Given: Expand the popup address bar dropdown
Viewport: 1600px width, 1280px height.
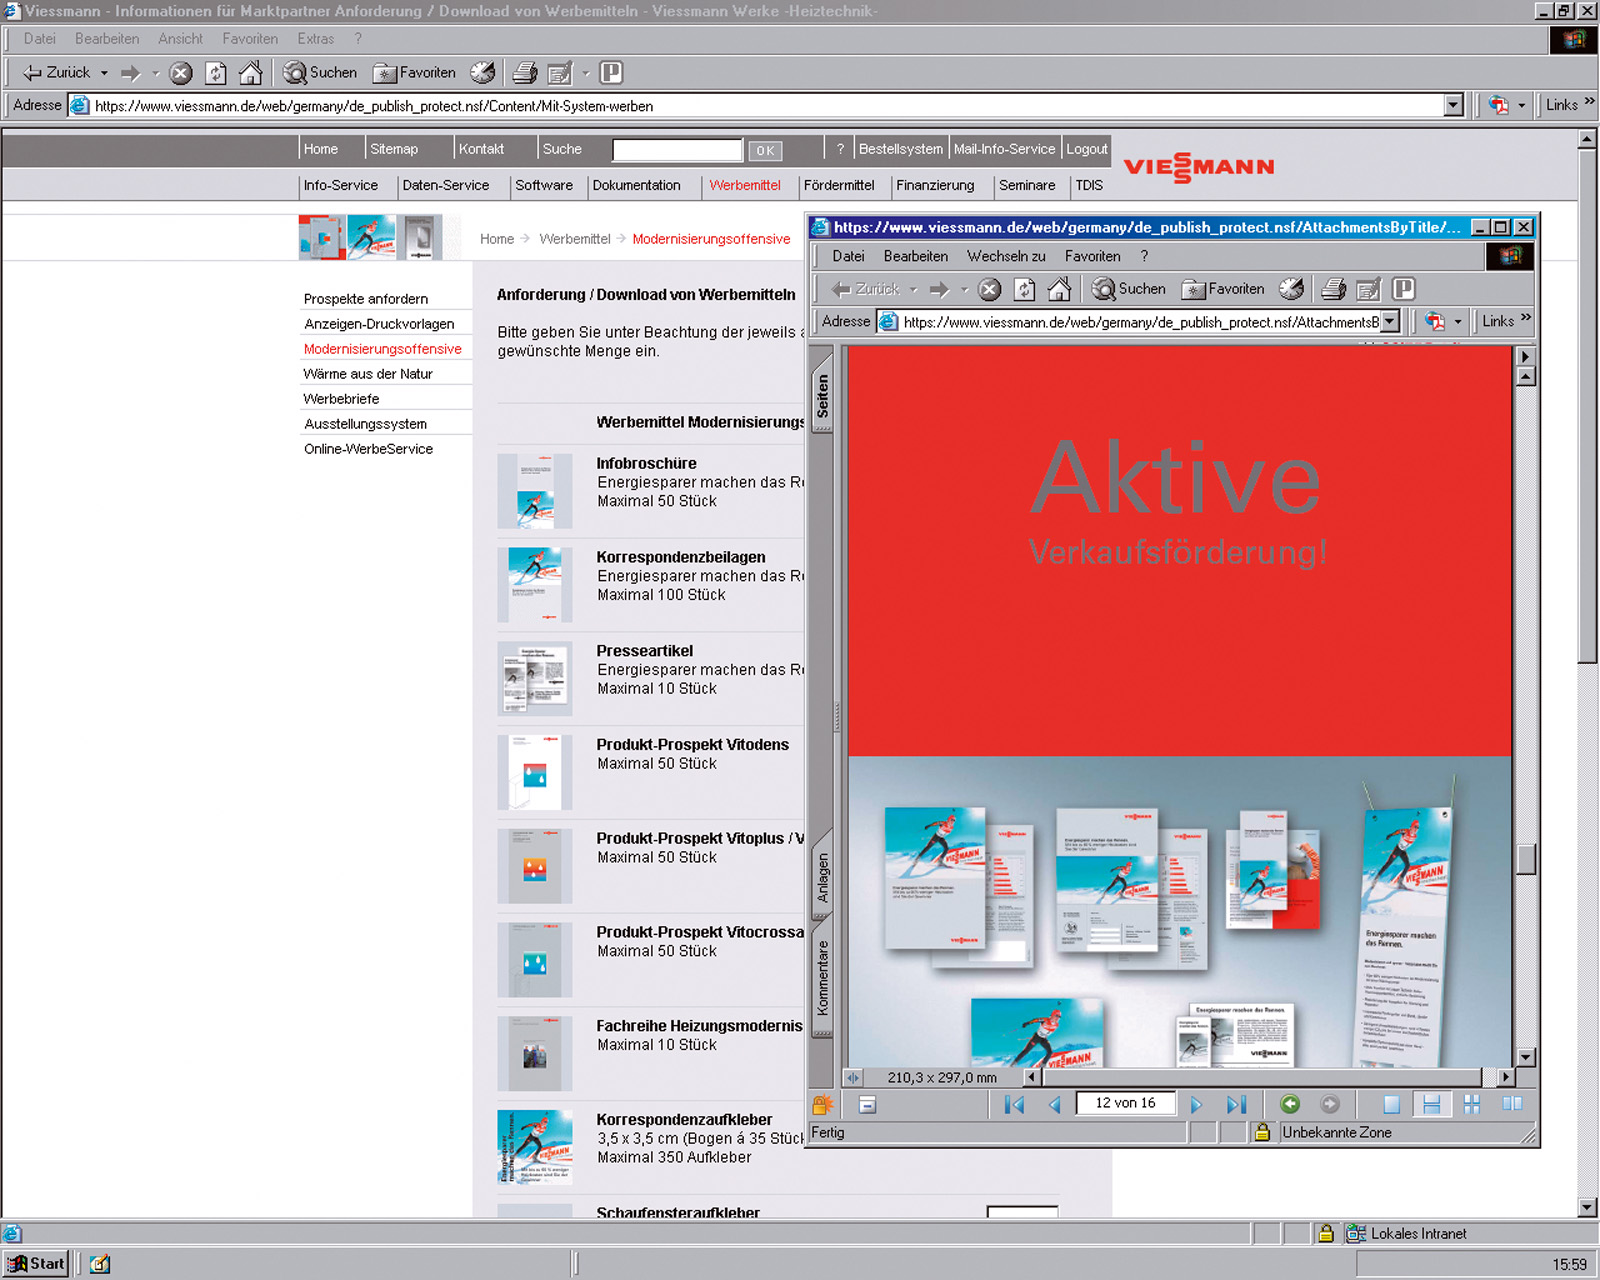Looking at the screenshot, I should pos(1390,322).
